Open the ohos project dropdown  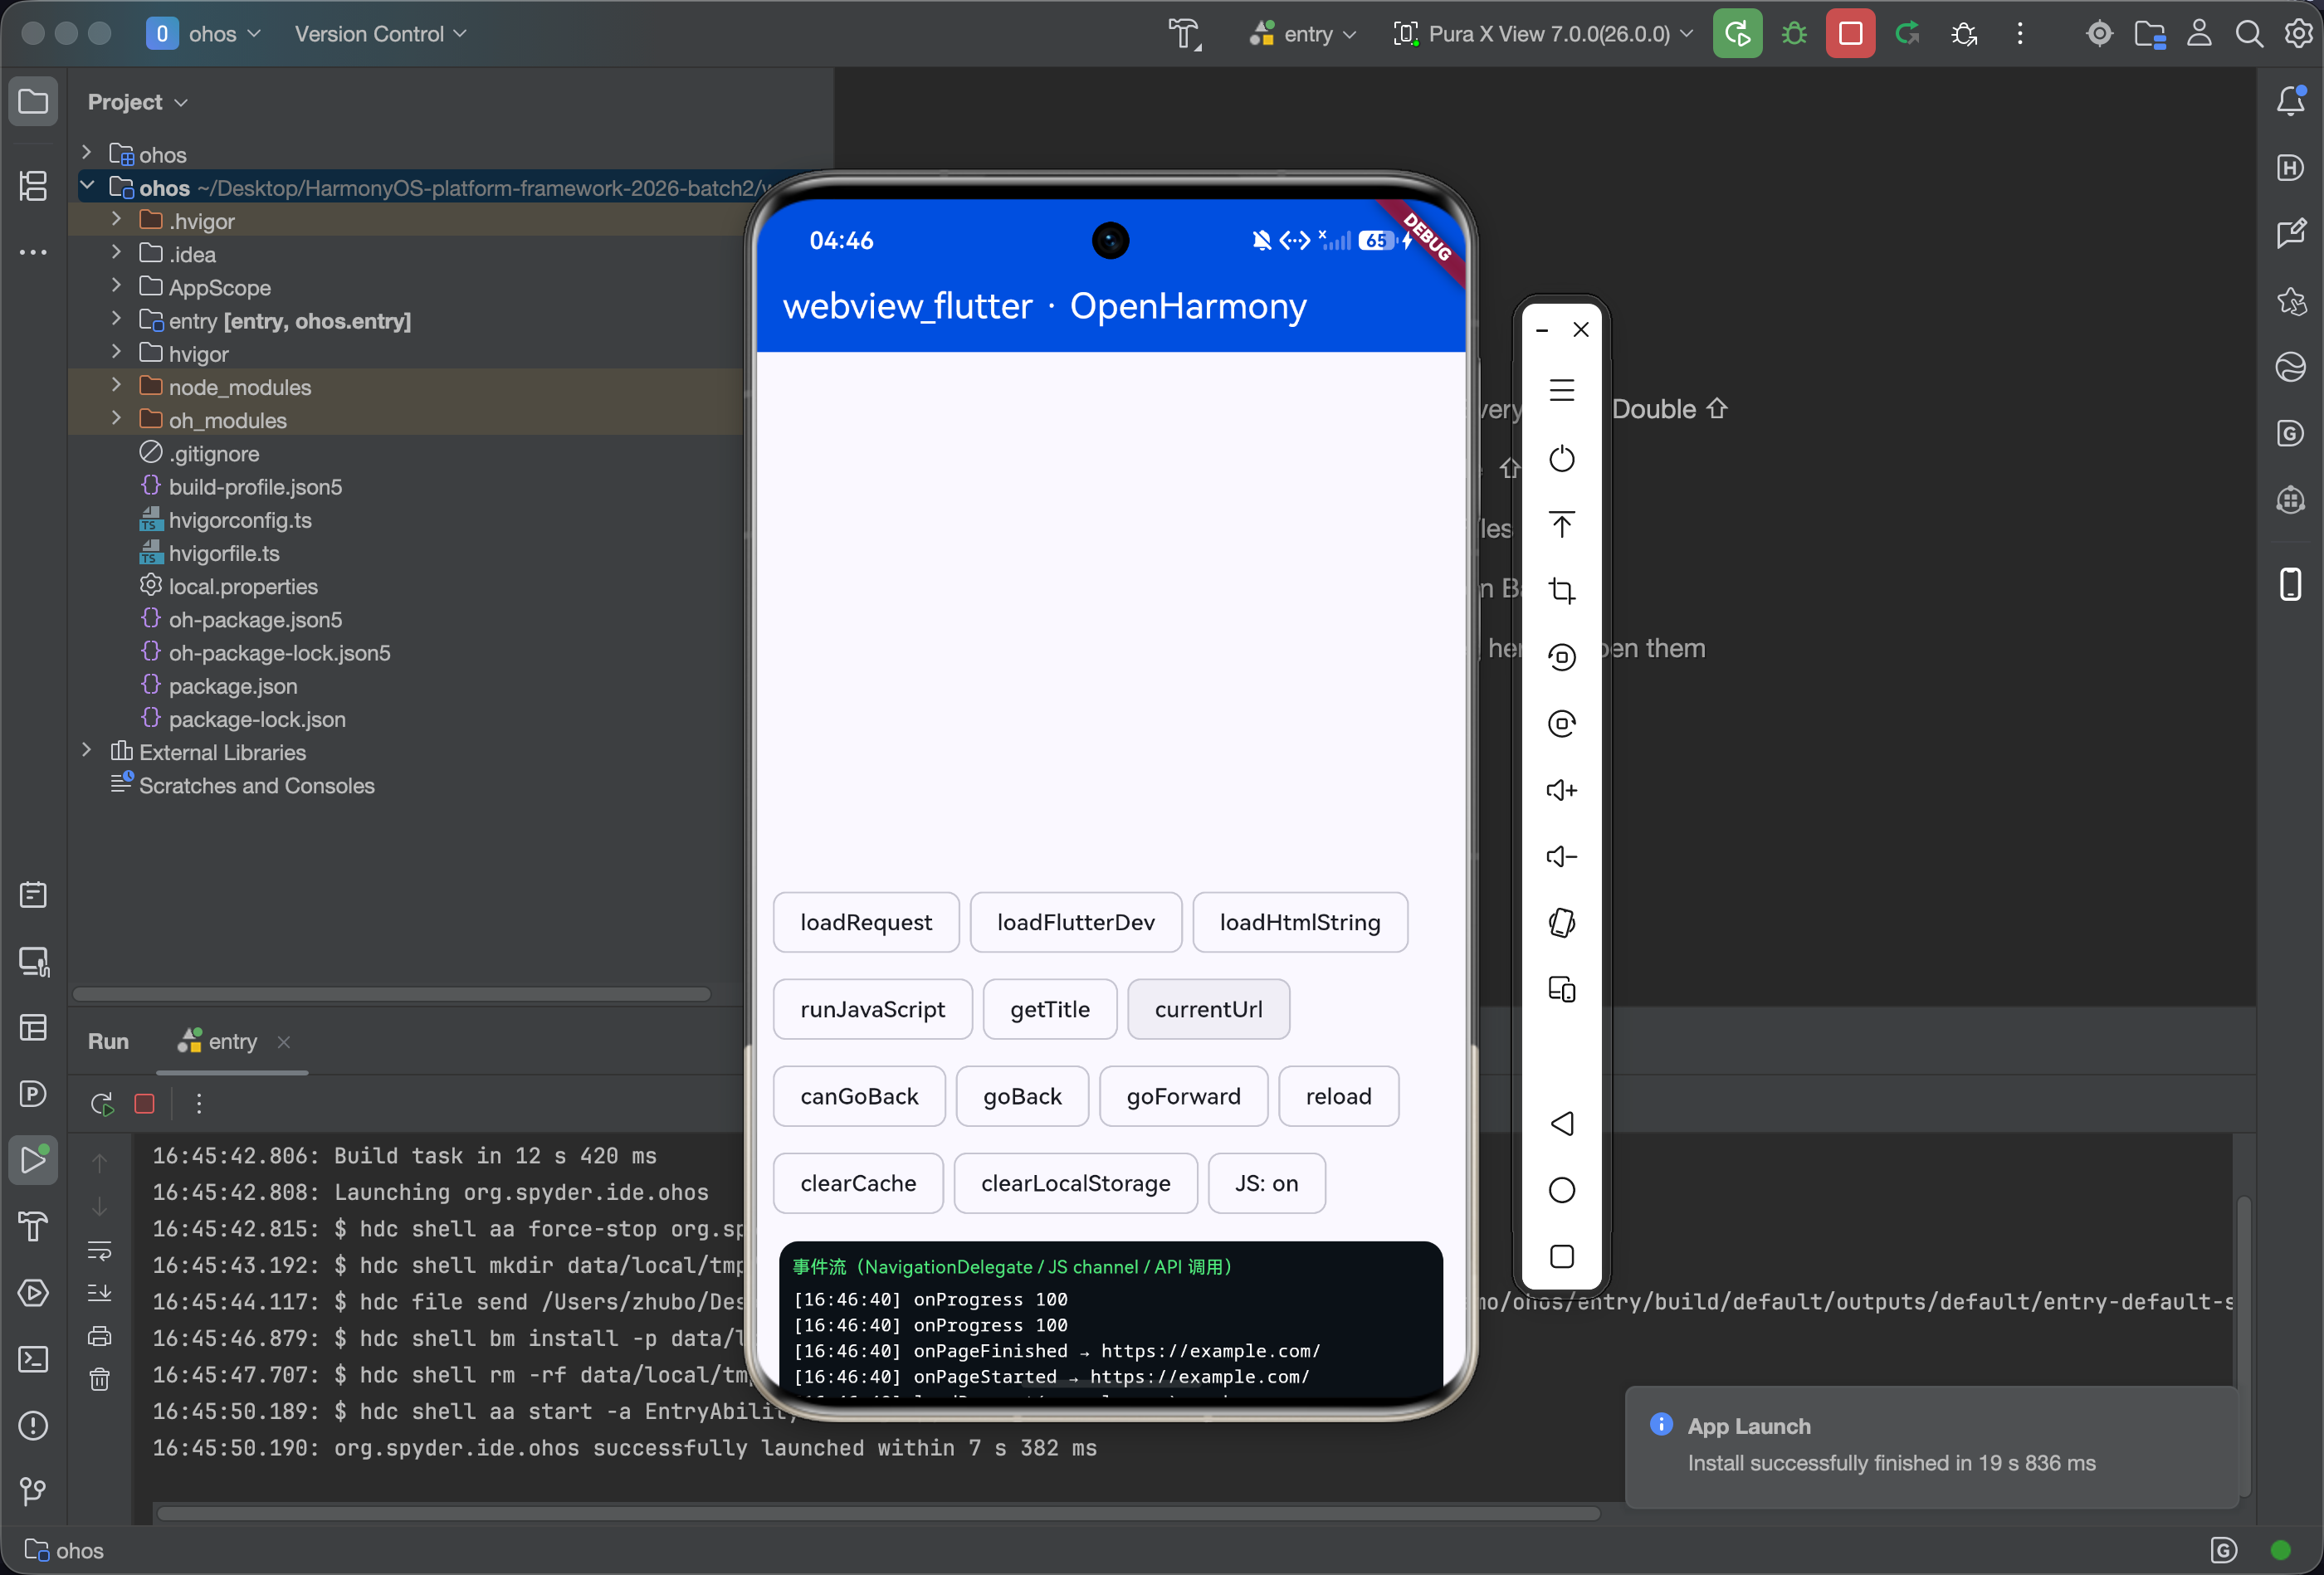204,34
